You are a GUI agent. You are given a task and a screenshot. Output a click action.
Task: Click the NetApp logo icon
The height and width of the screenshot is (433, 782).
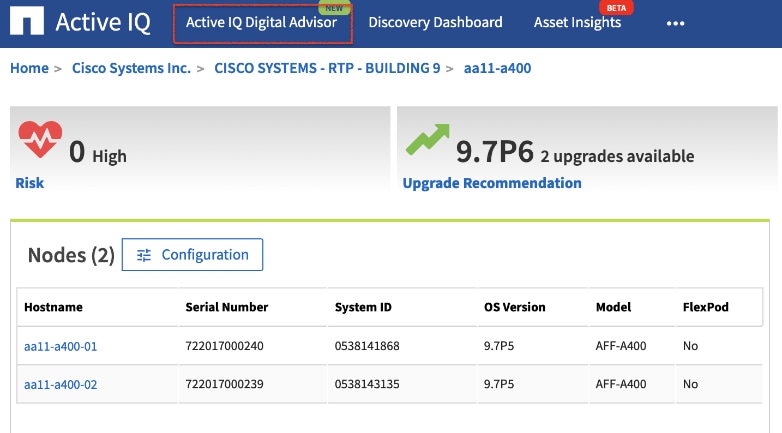(x=27, y=21)
